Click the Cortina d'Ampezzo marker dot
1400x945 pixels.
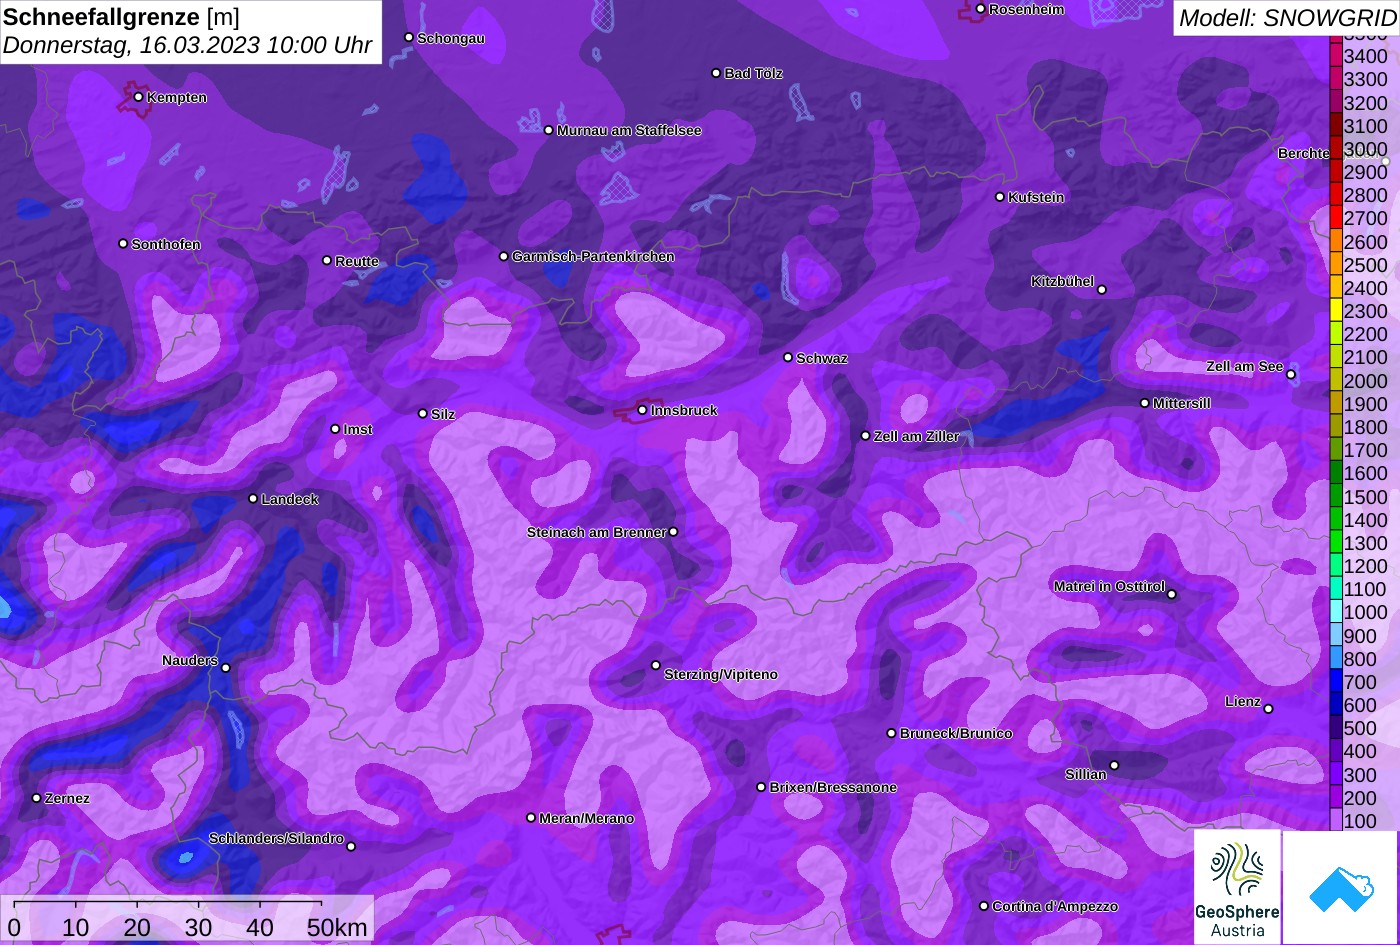(x=984, y=906)
